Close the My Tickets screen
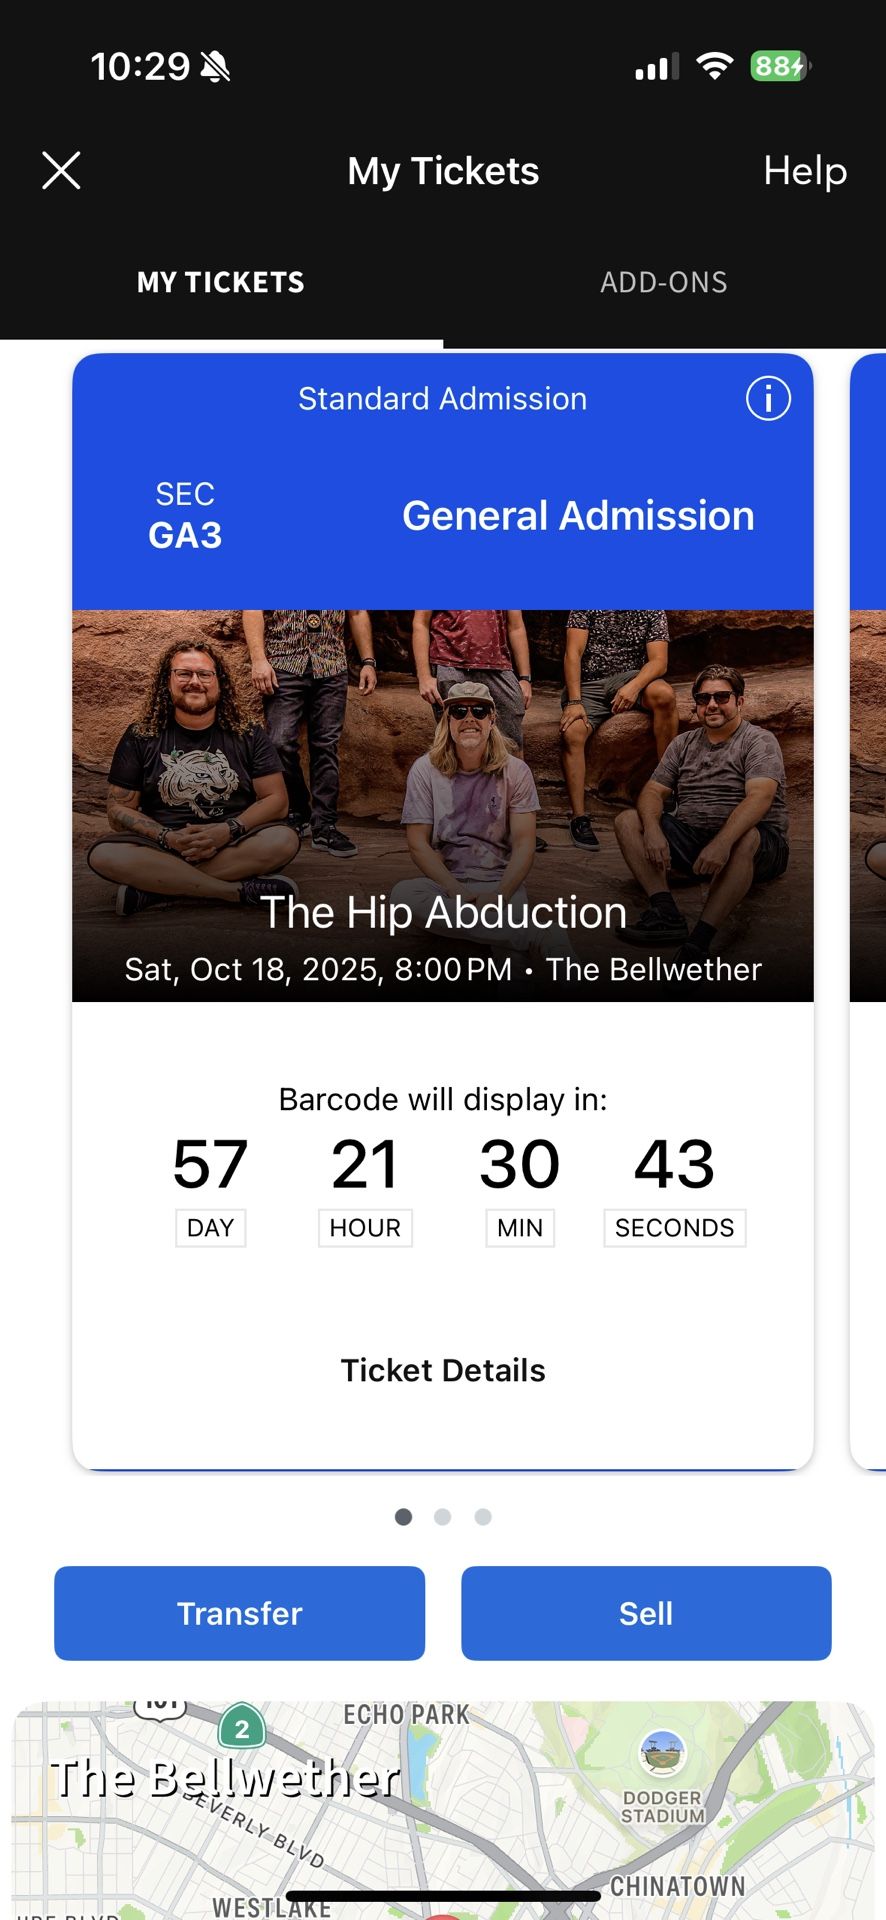886x1920 pixels. tap(61, 171)
